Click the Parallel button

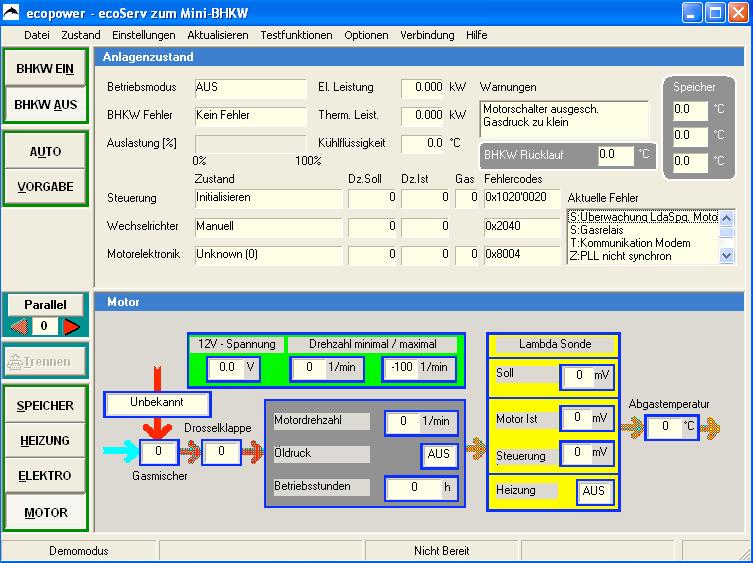[x=45, y=305]
